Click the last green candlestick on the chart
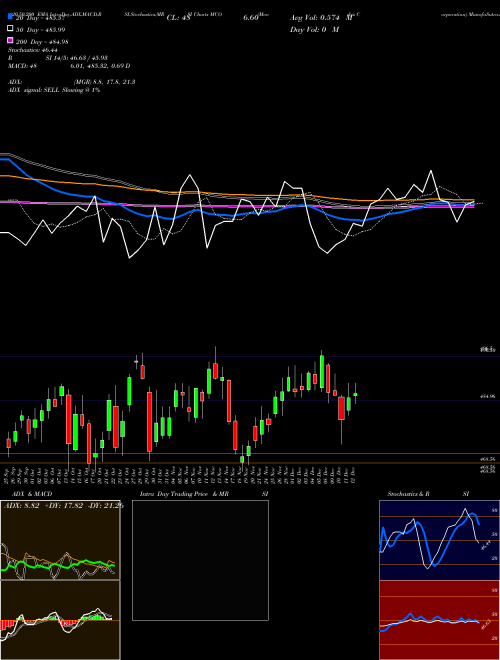The height and width of the screenshot is (660, 500). click(x=355, y=394)
